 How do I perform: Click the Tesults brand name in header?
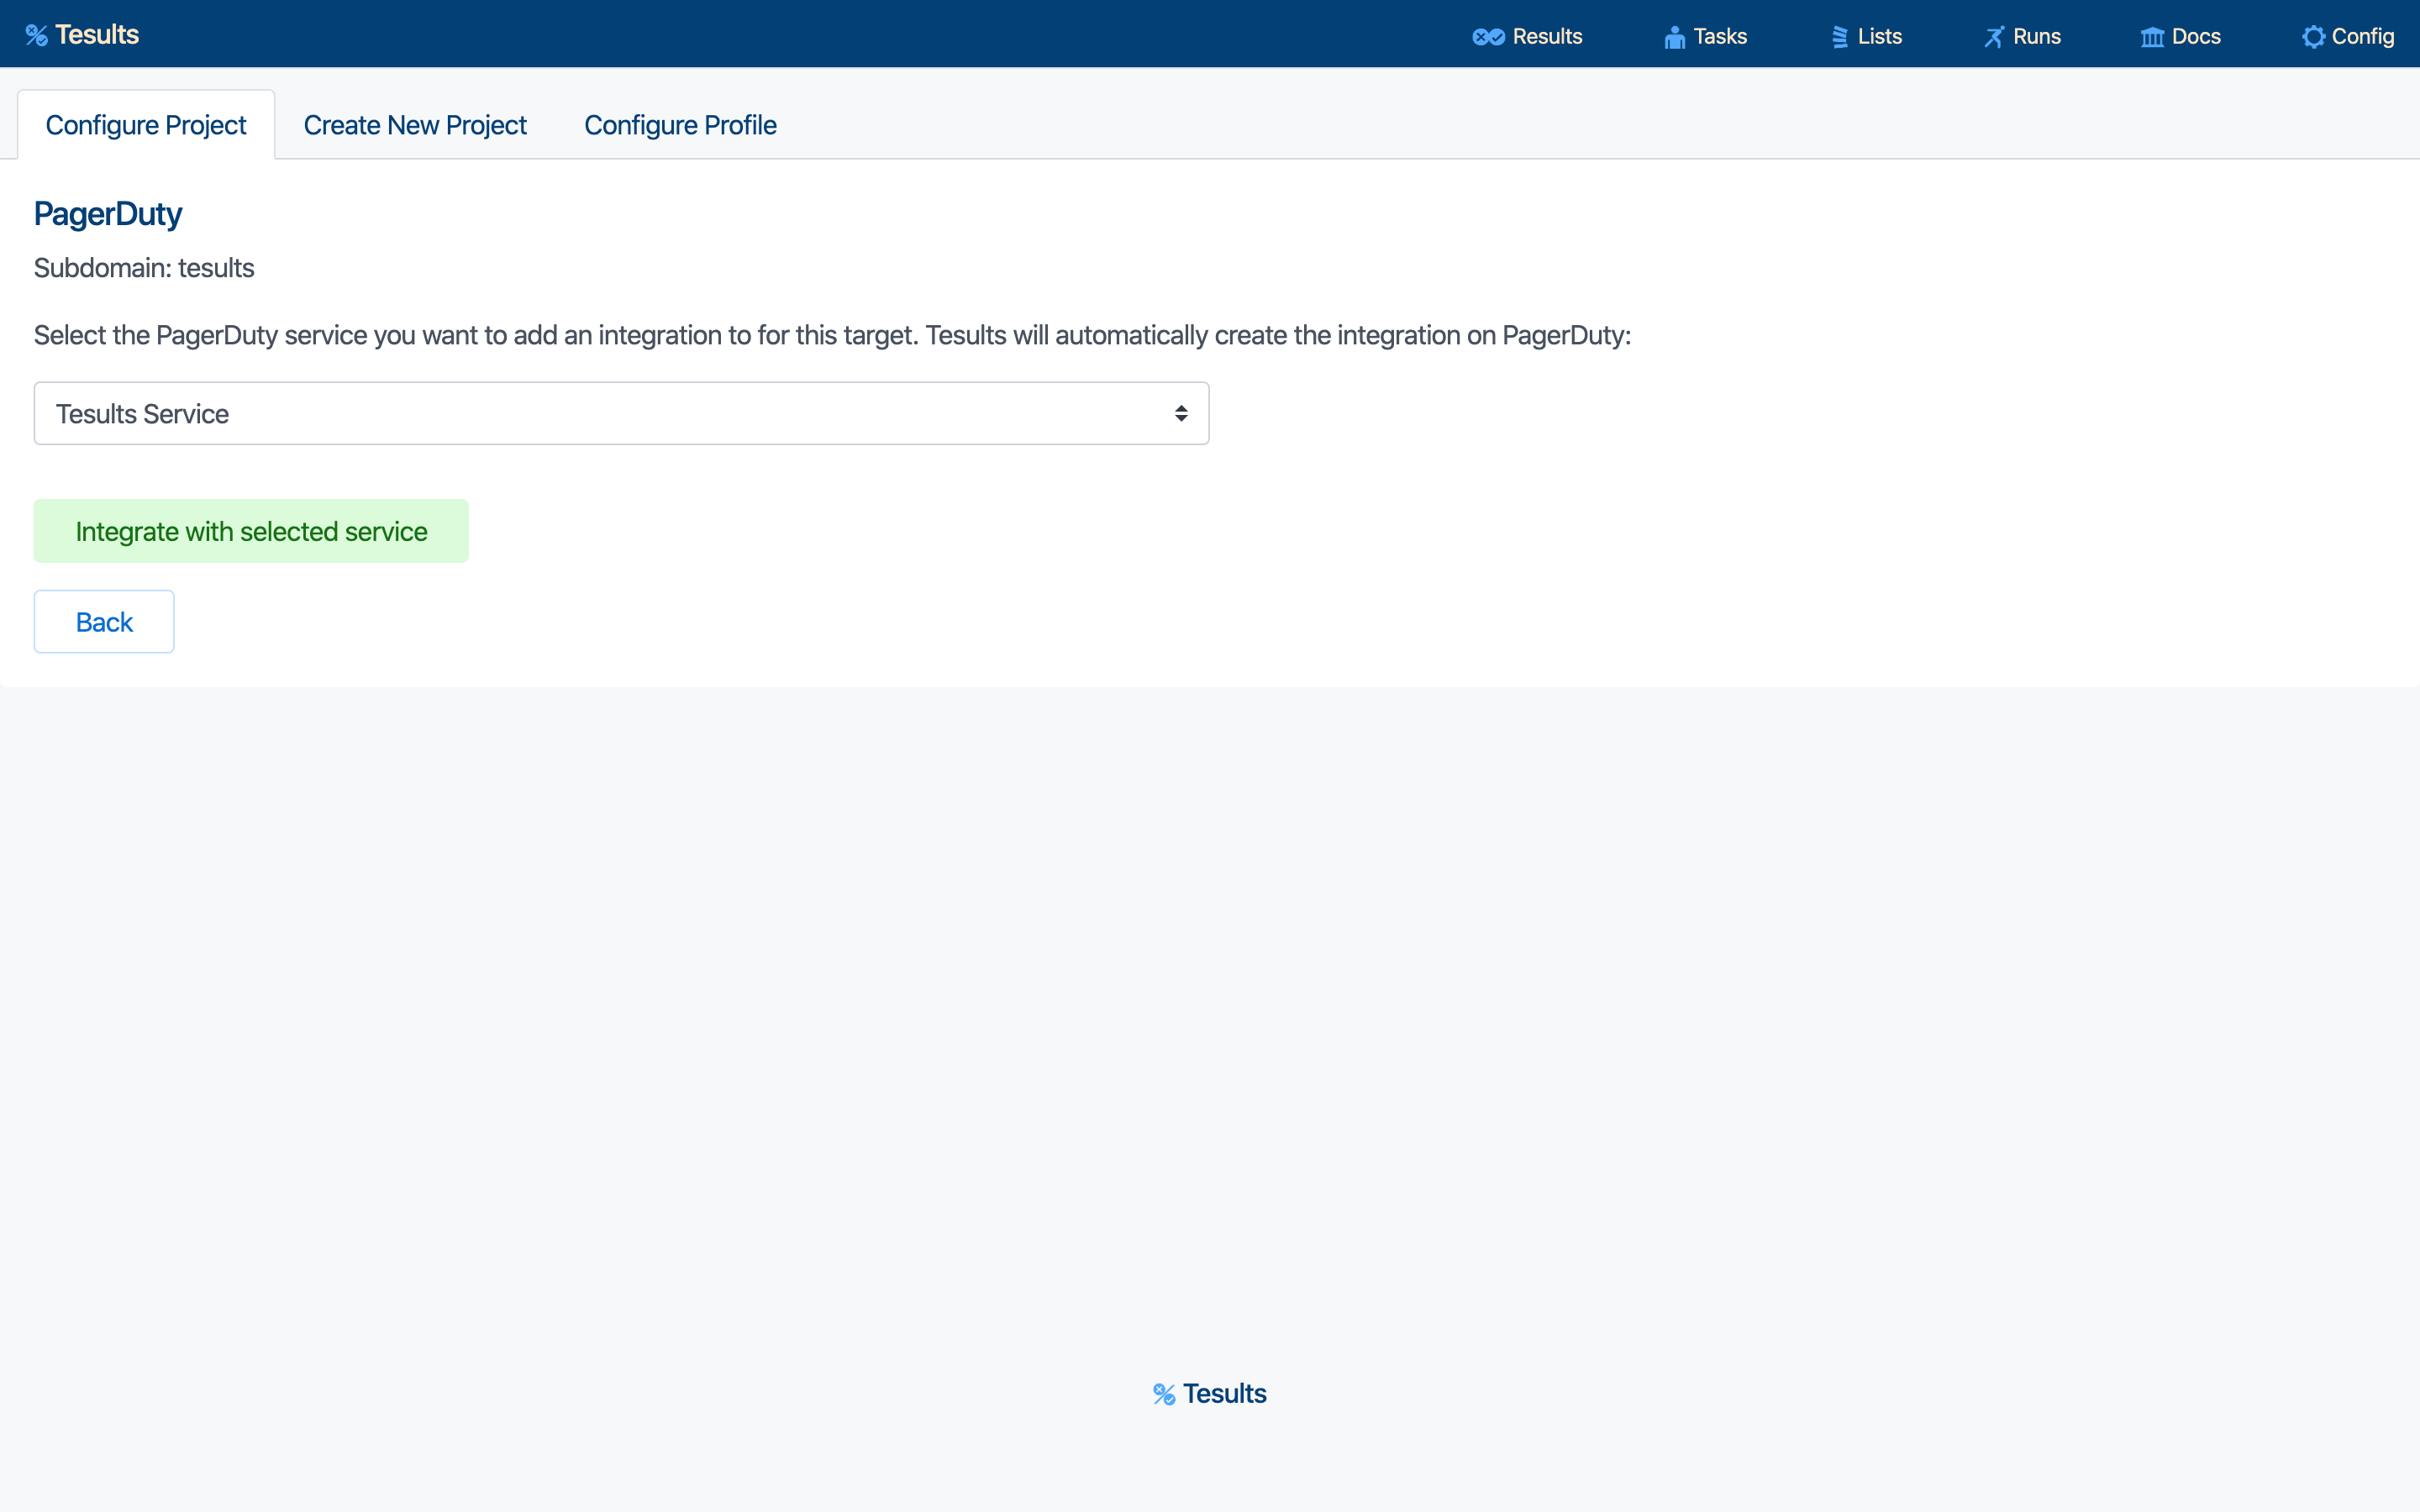[x=97, y=35]
